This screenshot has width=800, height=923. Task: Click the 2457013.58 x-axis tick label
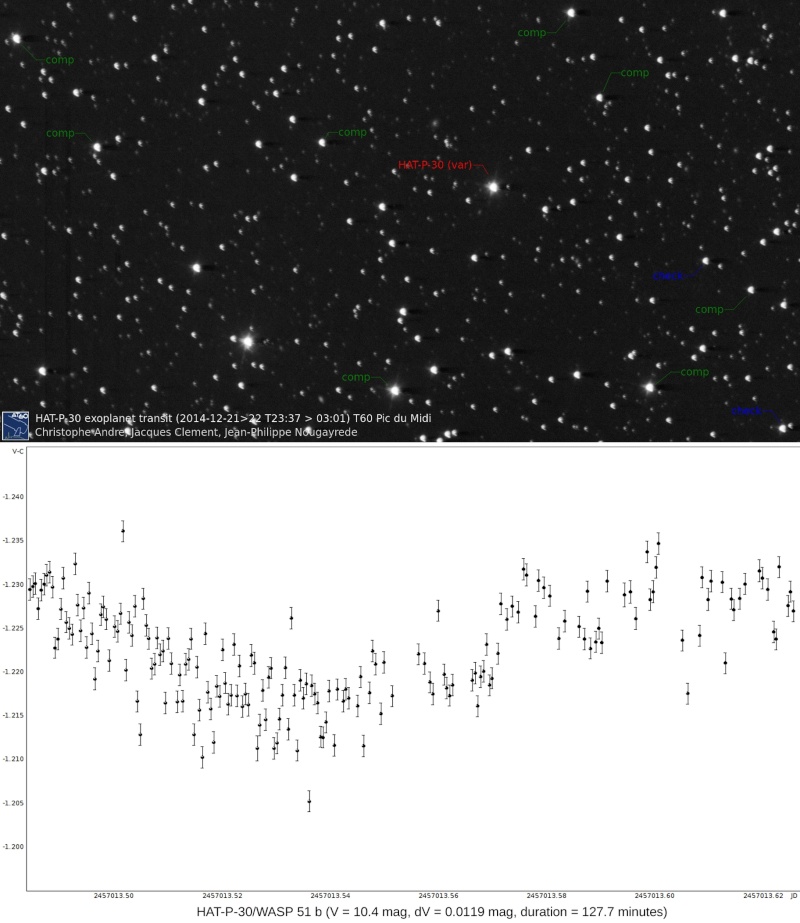(546, 896)
